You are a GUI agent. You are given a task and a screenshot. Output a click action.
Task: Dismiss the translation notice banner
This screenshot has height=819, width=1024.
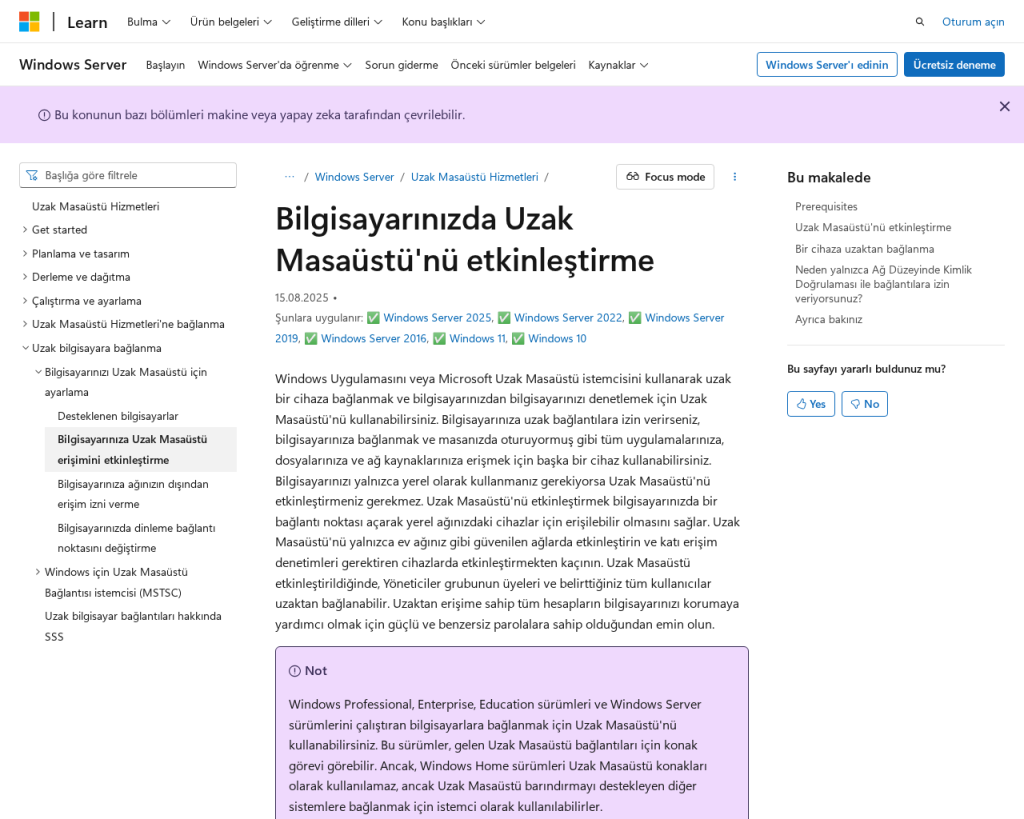1004,106
